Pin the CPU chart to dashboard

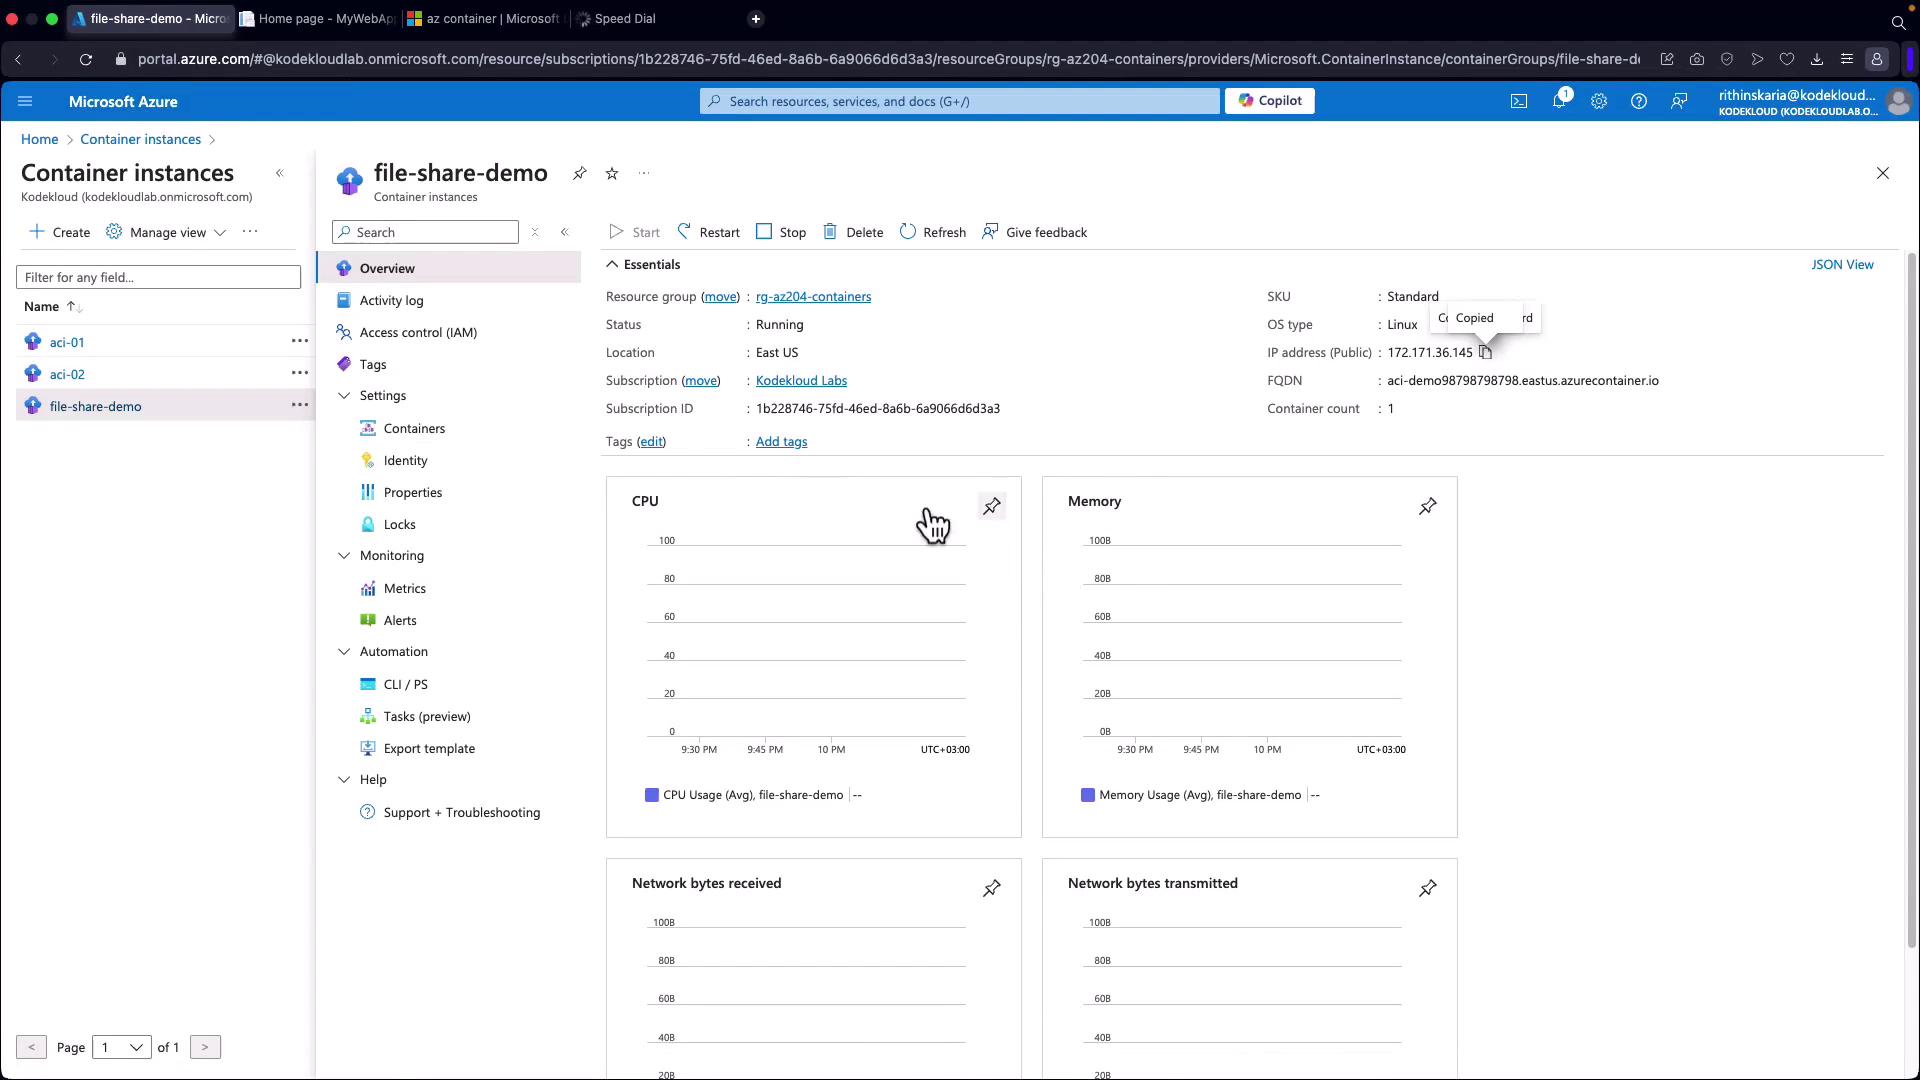click(991, 507)
